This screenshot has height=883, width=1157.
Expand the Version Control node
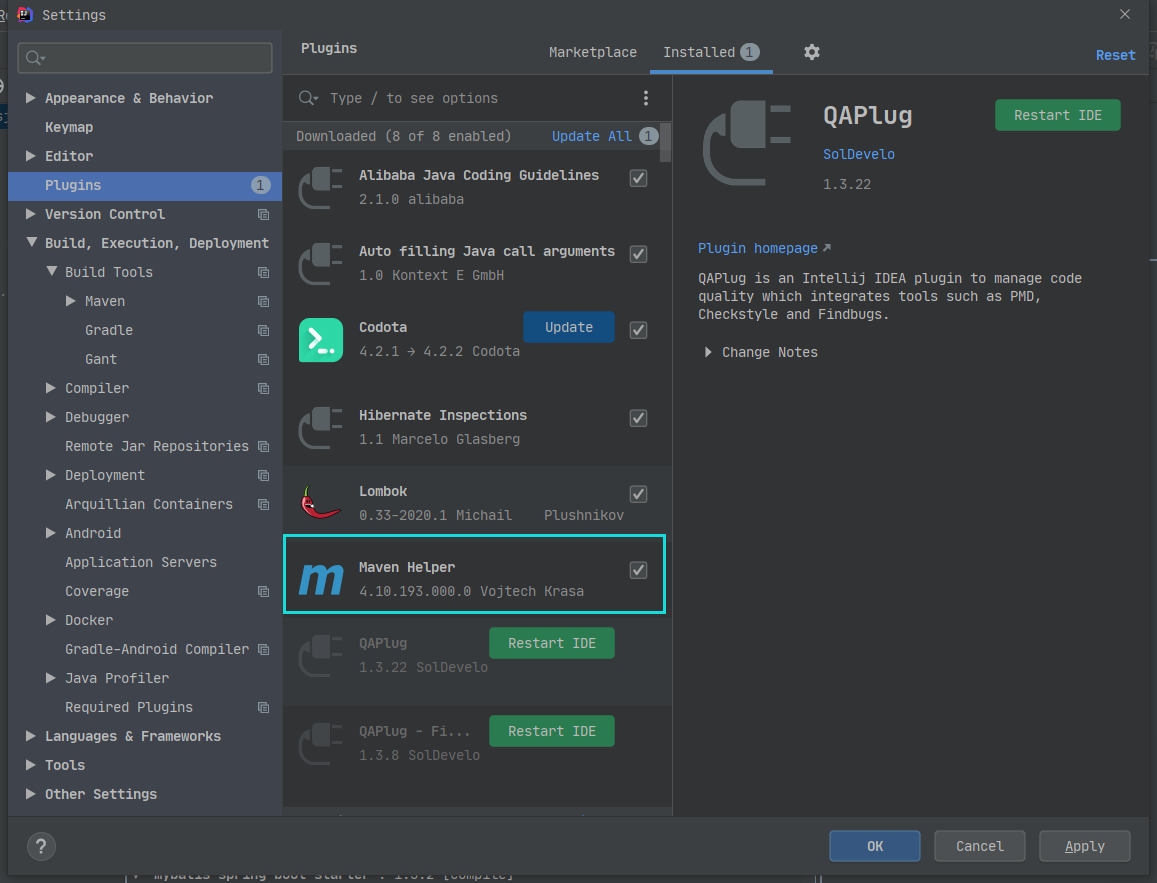click(30, 214)
